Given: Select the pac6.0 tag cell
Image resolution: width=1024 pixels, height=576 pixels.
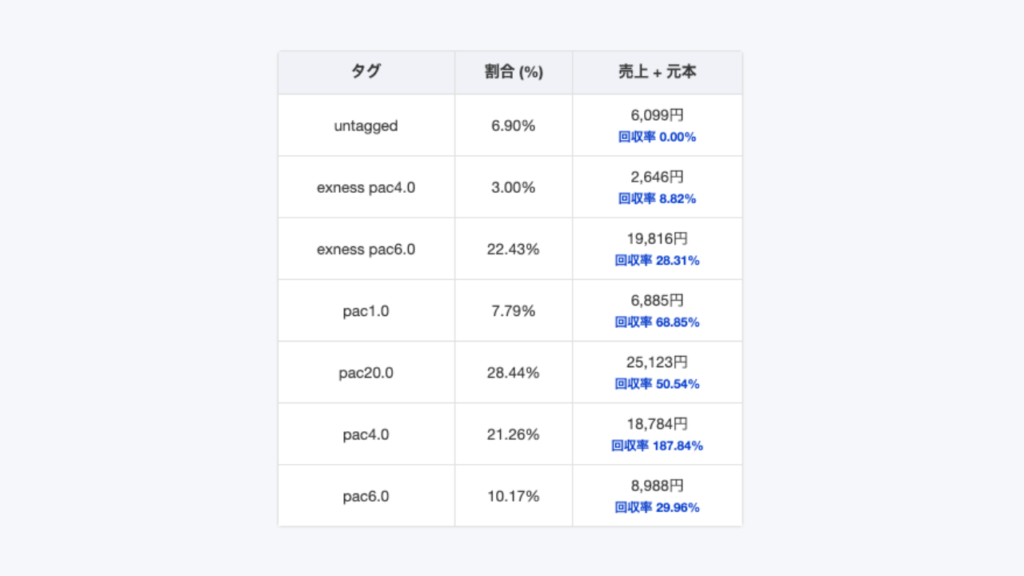Looking at the screenshot, I should click(x=366, y=496).
